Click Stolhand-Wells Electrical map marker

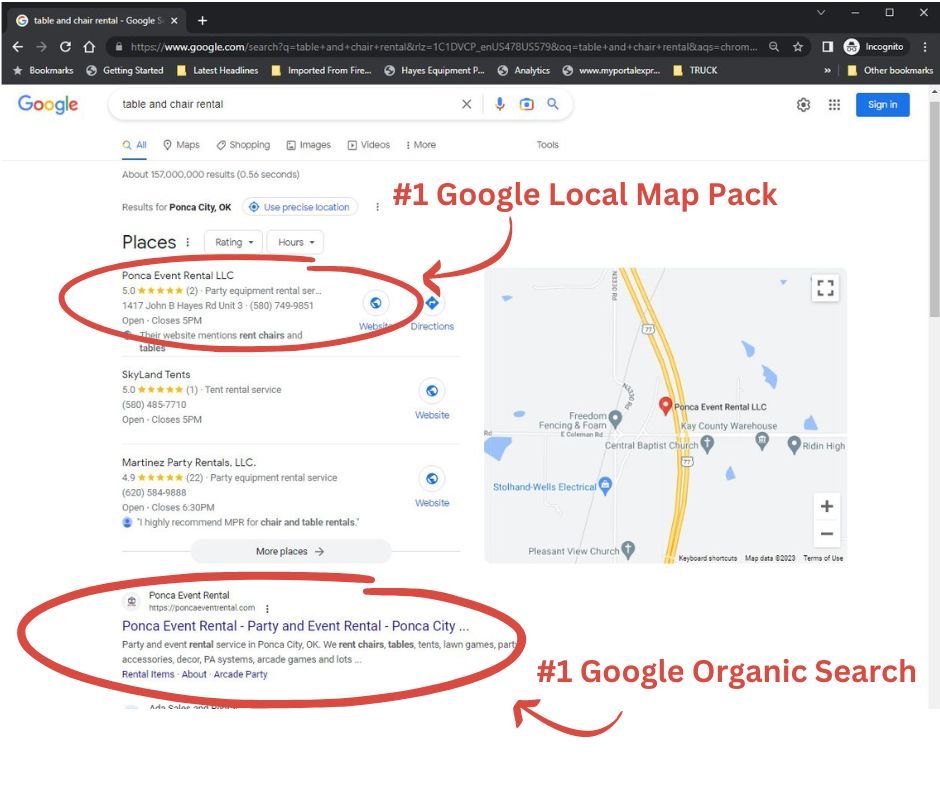[605, 486]
